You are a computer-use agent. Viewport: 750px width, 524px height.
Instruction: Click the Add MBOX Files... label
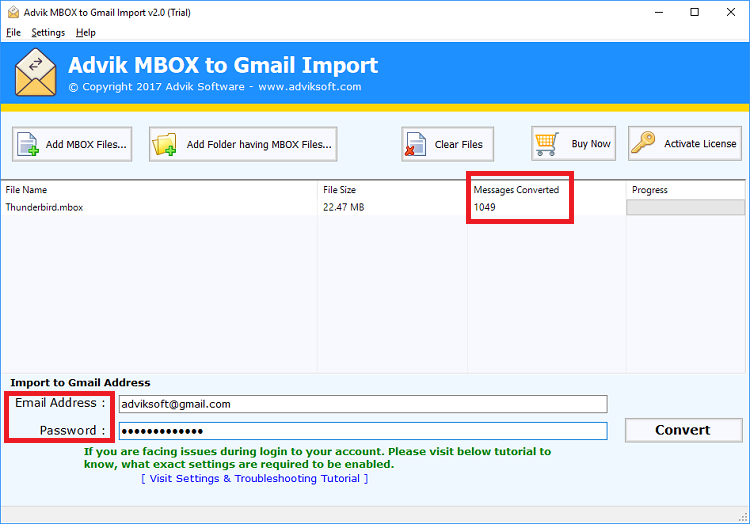(86, 144)
